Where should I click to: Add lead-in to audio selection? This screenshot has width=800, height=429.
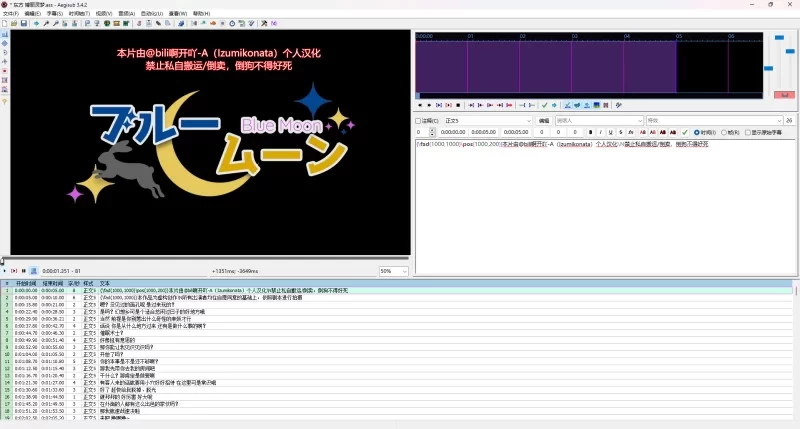pyautogui.click(x=522, y=105)
